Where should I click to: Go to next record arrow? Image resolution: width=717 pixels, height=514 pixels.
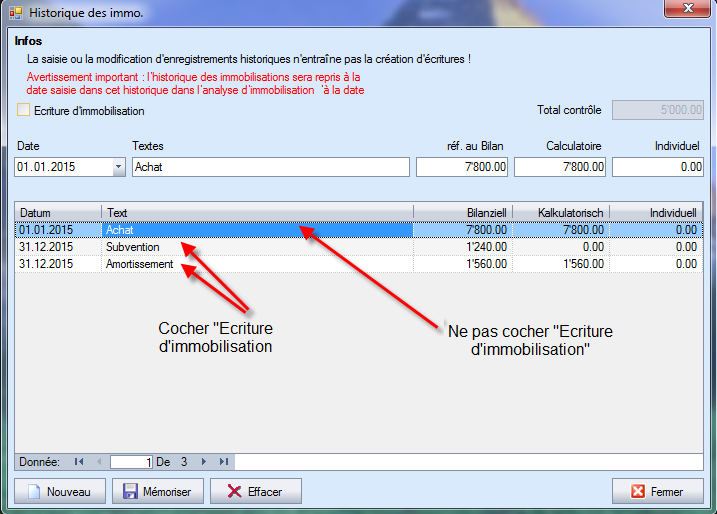point(204,462)
